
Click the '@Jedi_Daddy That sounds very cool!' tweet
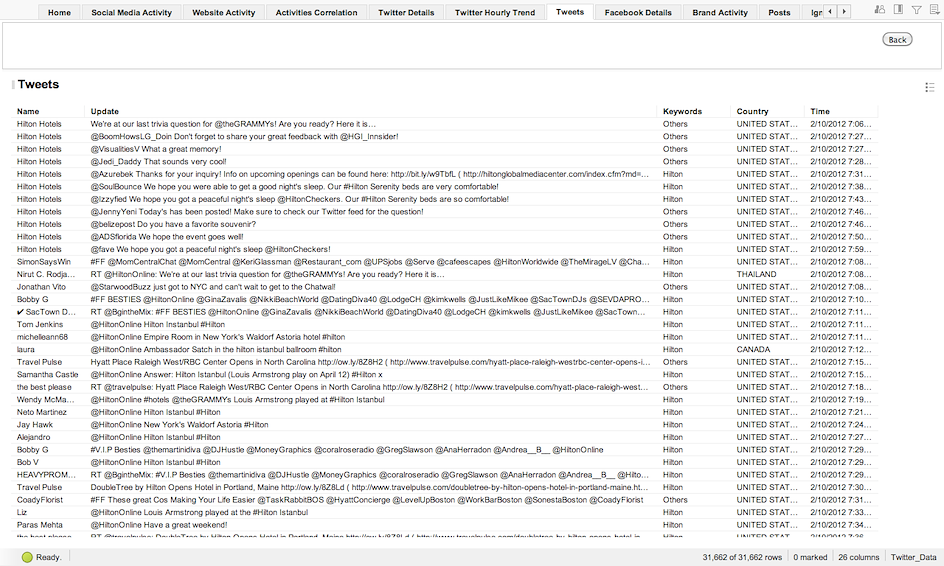click(158, 161)
